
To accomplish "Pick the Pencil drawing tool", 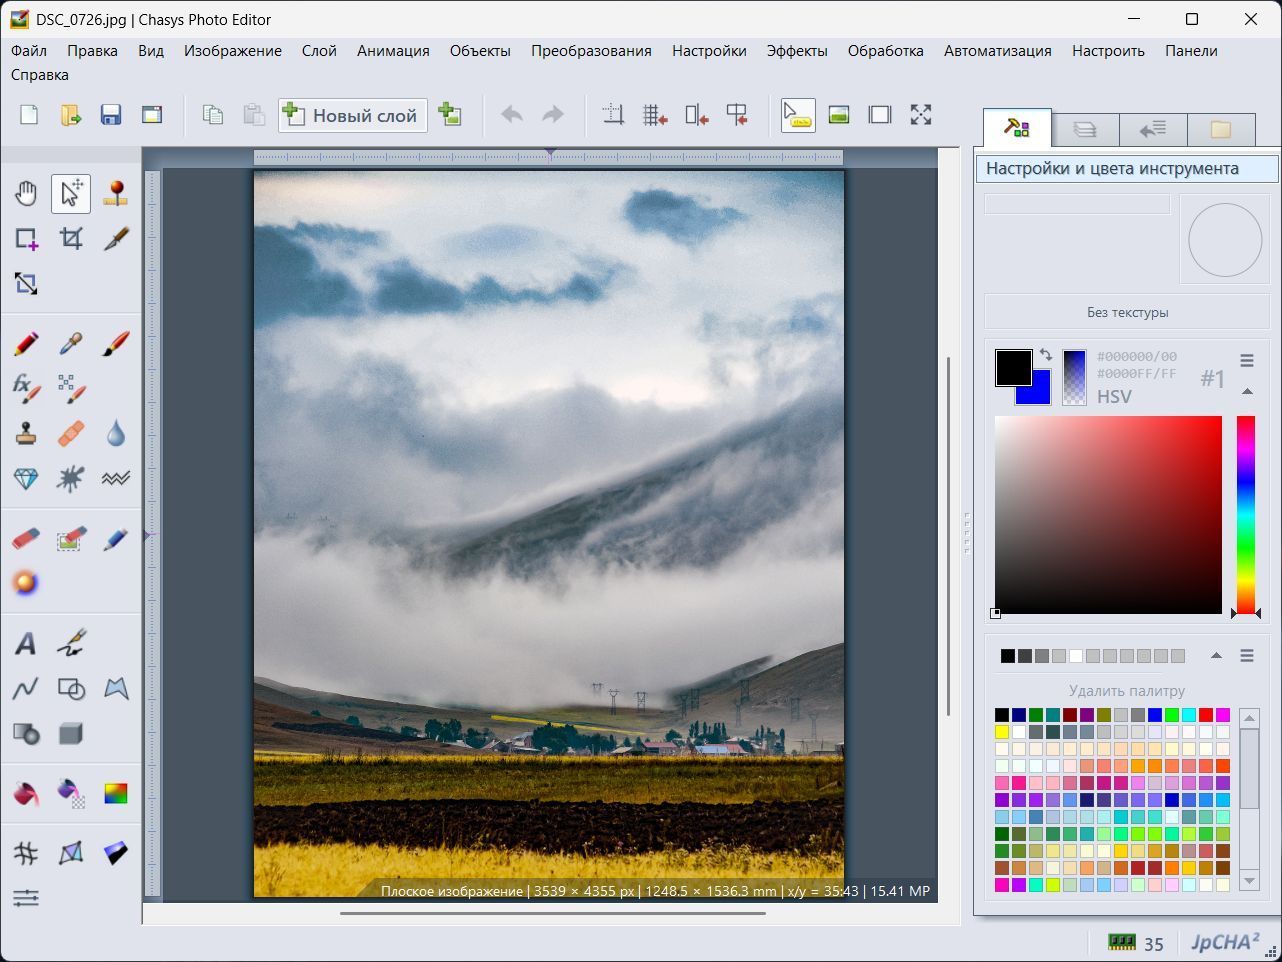I will coord(26,343).
